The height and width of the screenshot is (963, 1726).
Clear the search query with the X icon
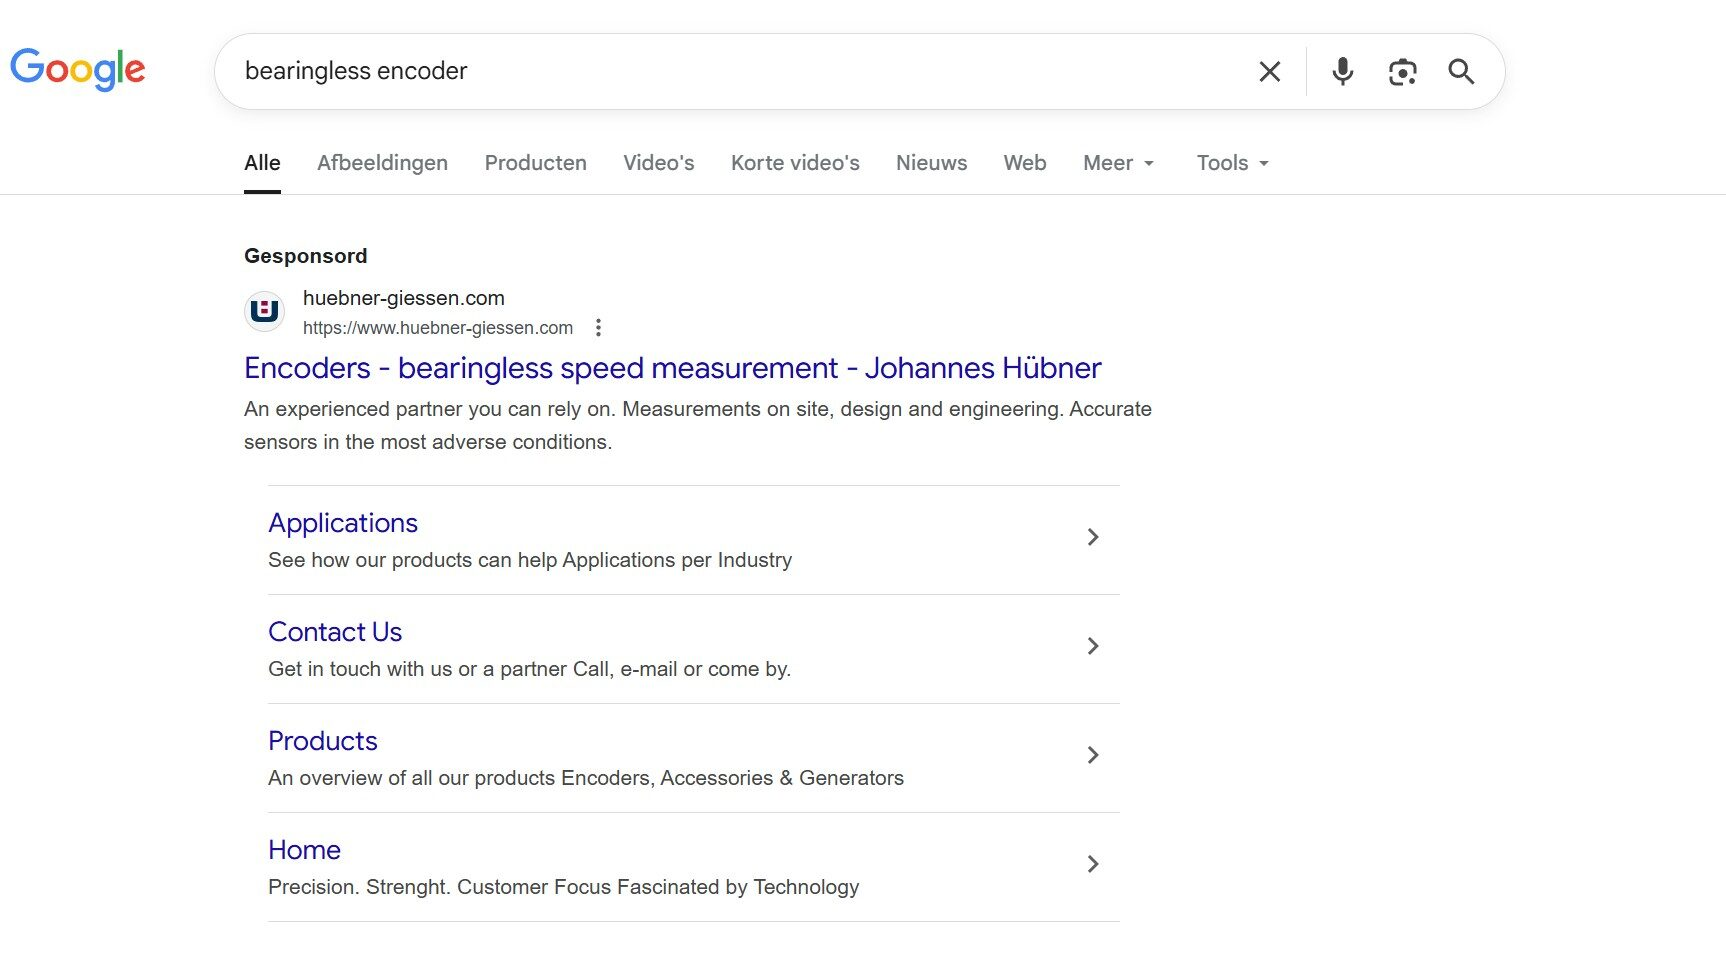(x=1269, y=71)
